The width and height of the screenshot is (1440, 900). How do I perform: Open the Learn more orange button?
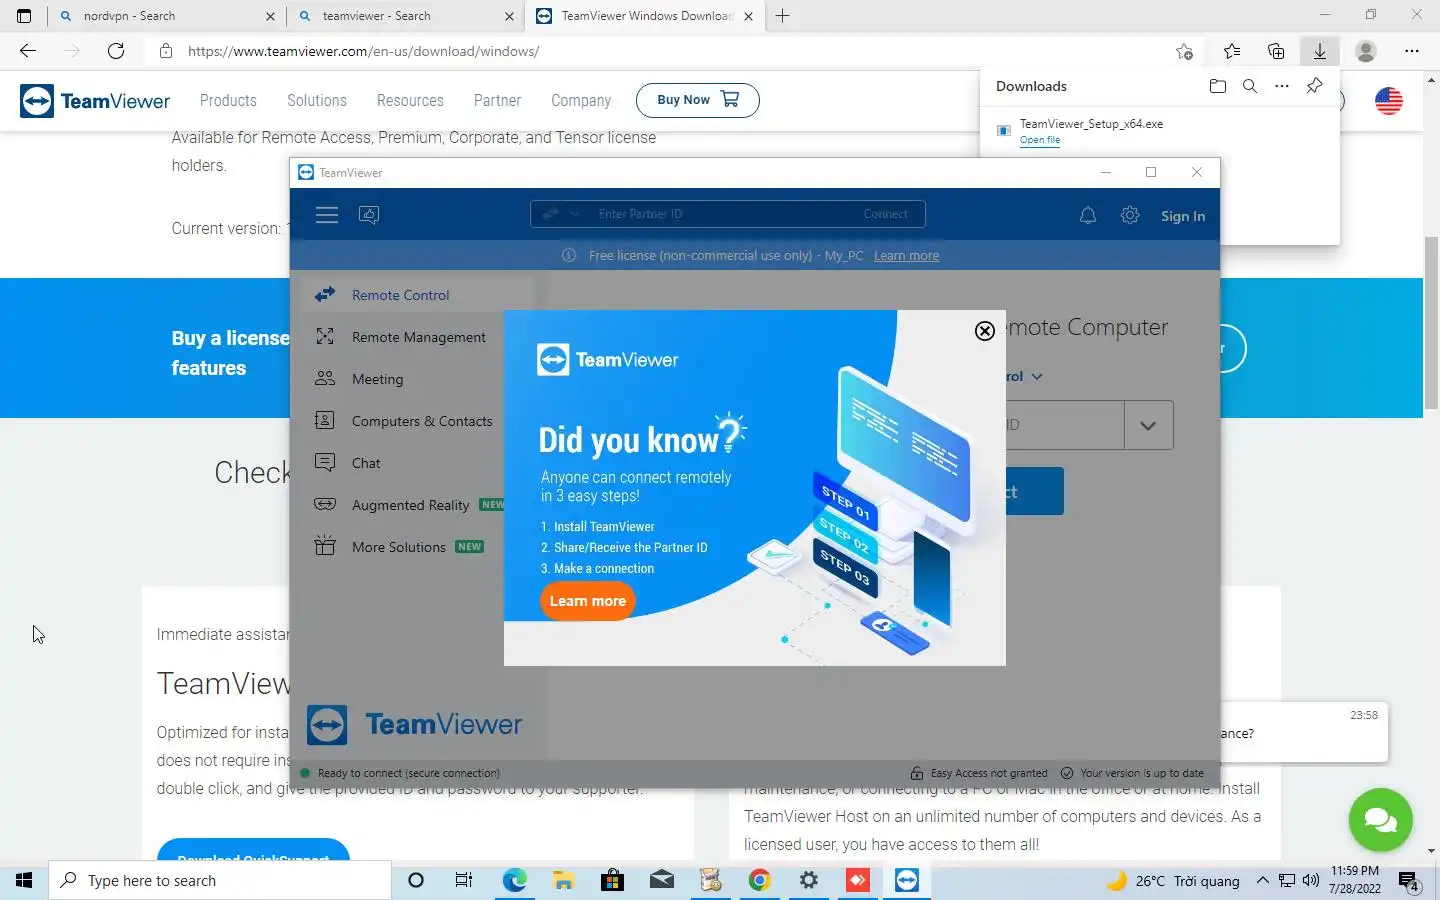588,601
